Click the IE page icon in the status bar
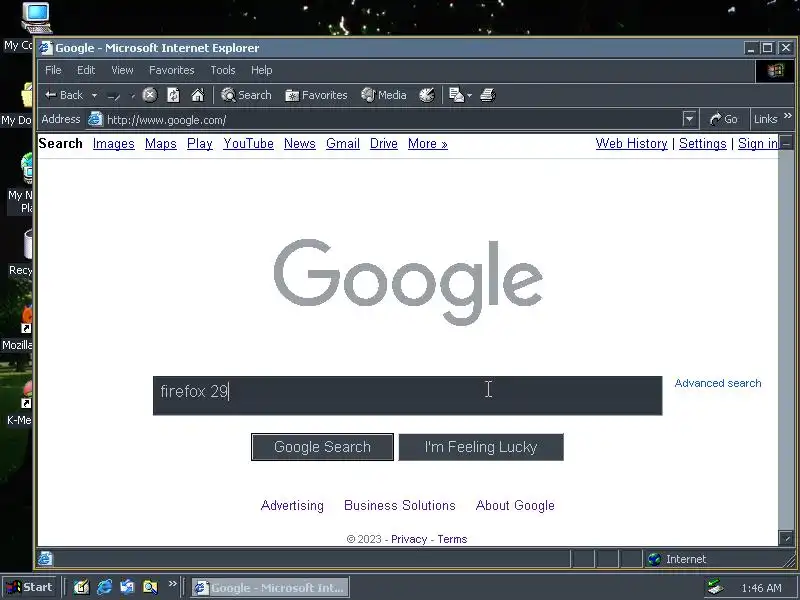 (x=45, y=559)
